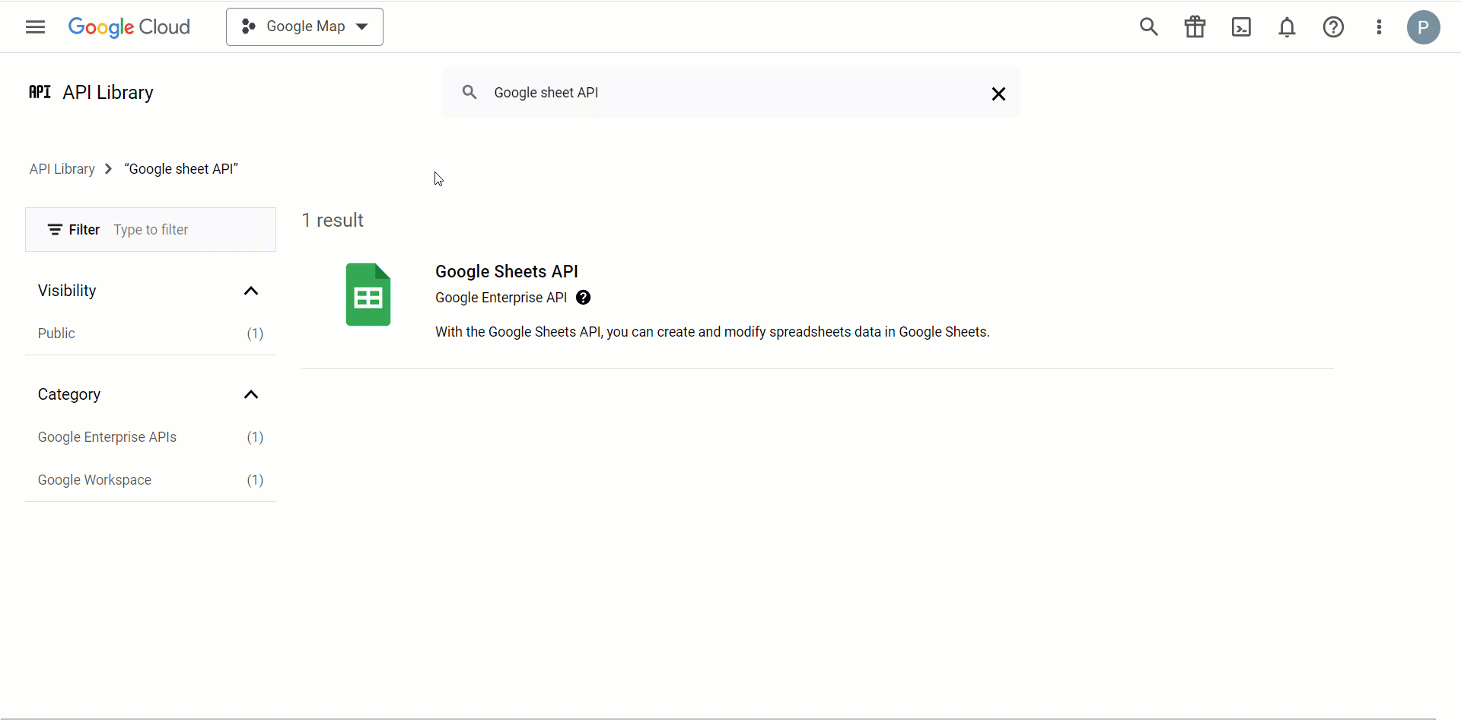1461x720 pixels.
Task: Click the search icon in API search box
Action: pos(469,92)
